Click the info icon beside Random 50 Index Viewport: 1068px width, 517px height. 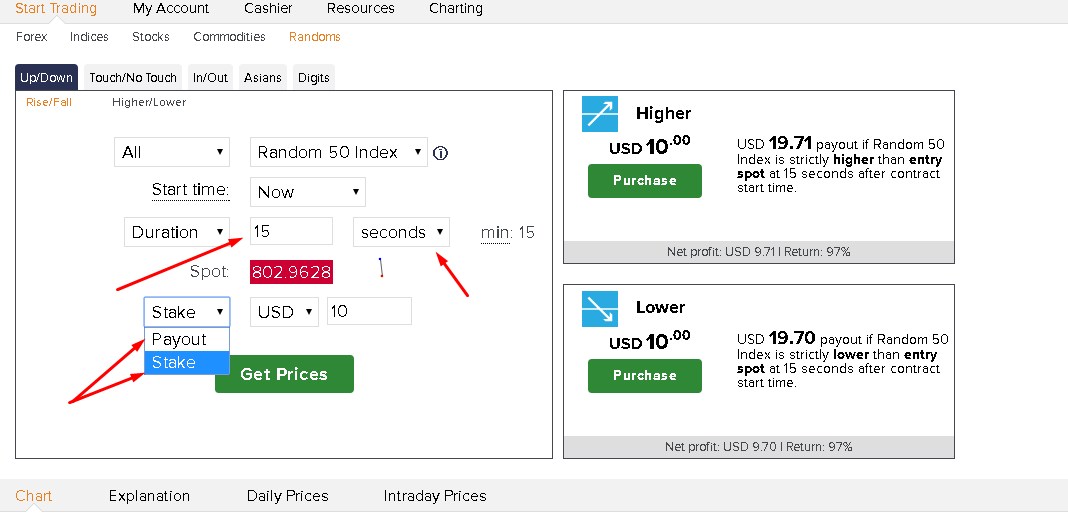click(440, 153)
